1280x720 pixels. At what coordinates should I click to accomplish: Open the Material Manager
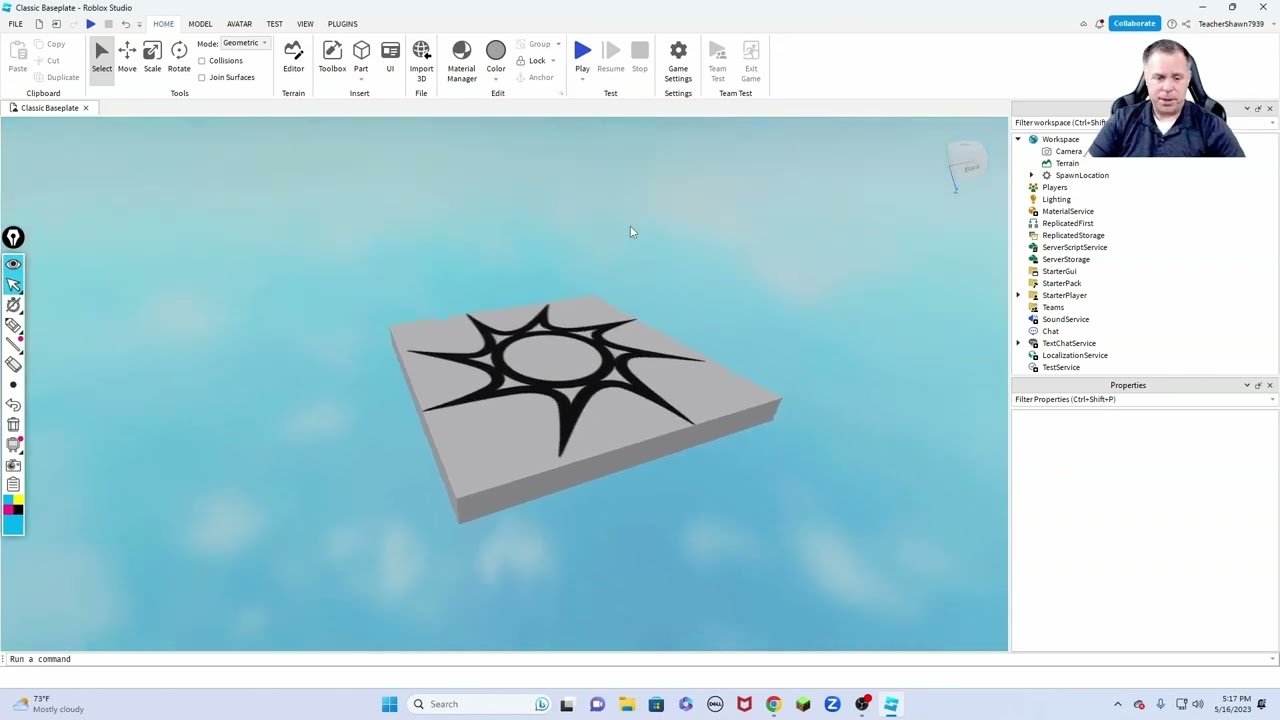[461, 61]
